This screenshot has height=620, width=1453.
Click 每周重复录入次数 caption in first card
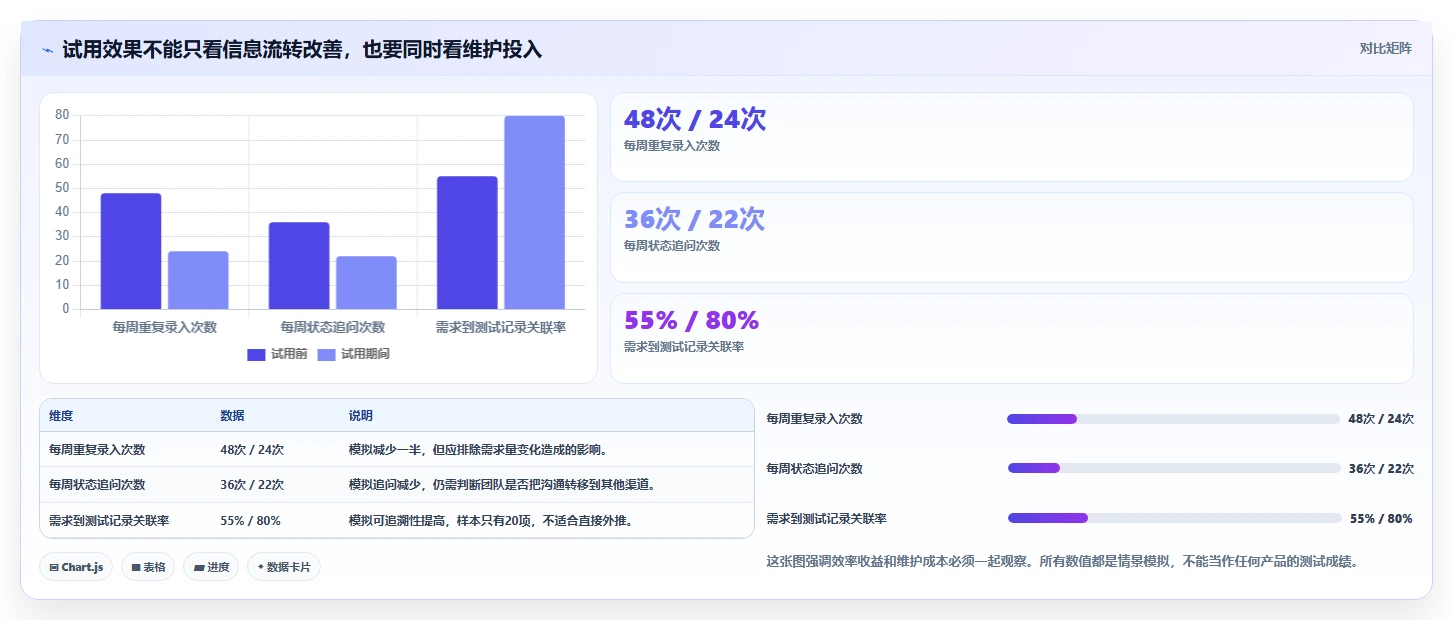point(672,145)
